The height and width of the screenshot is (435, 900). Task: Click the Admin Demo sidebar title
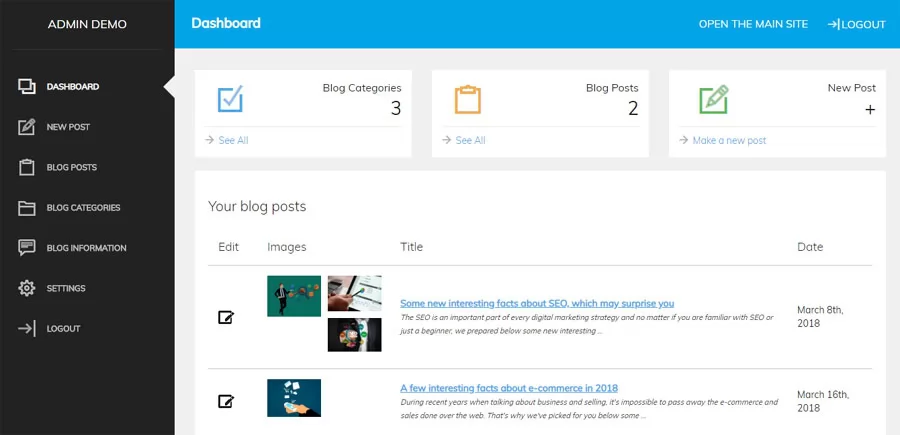click(87, 24)
